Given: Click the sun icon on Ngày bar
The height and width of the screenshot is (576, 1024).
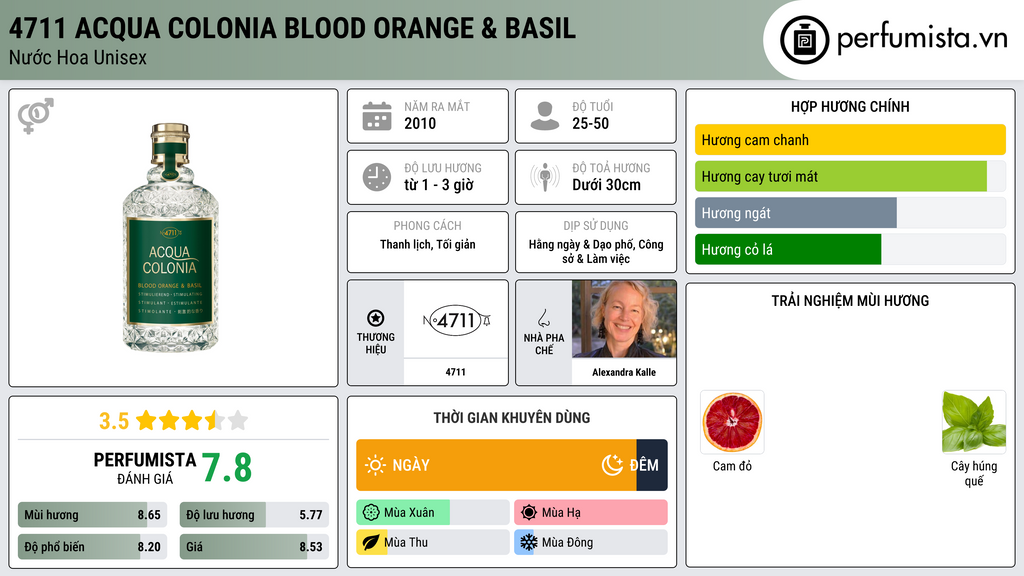Looking at the screenshot, I should pos(375,465).
